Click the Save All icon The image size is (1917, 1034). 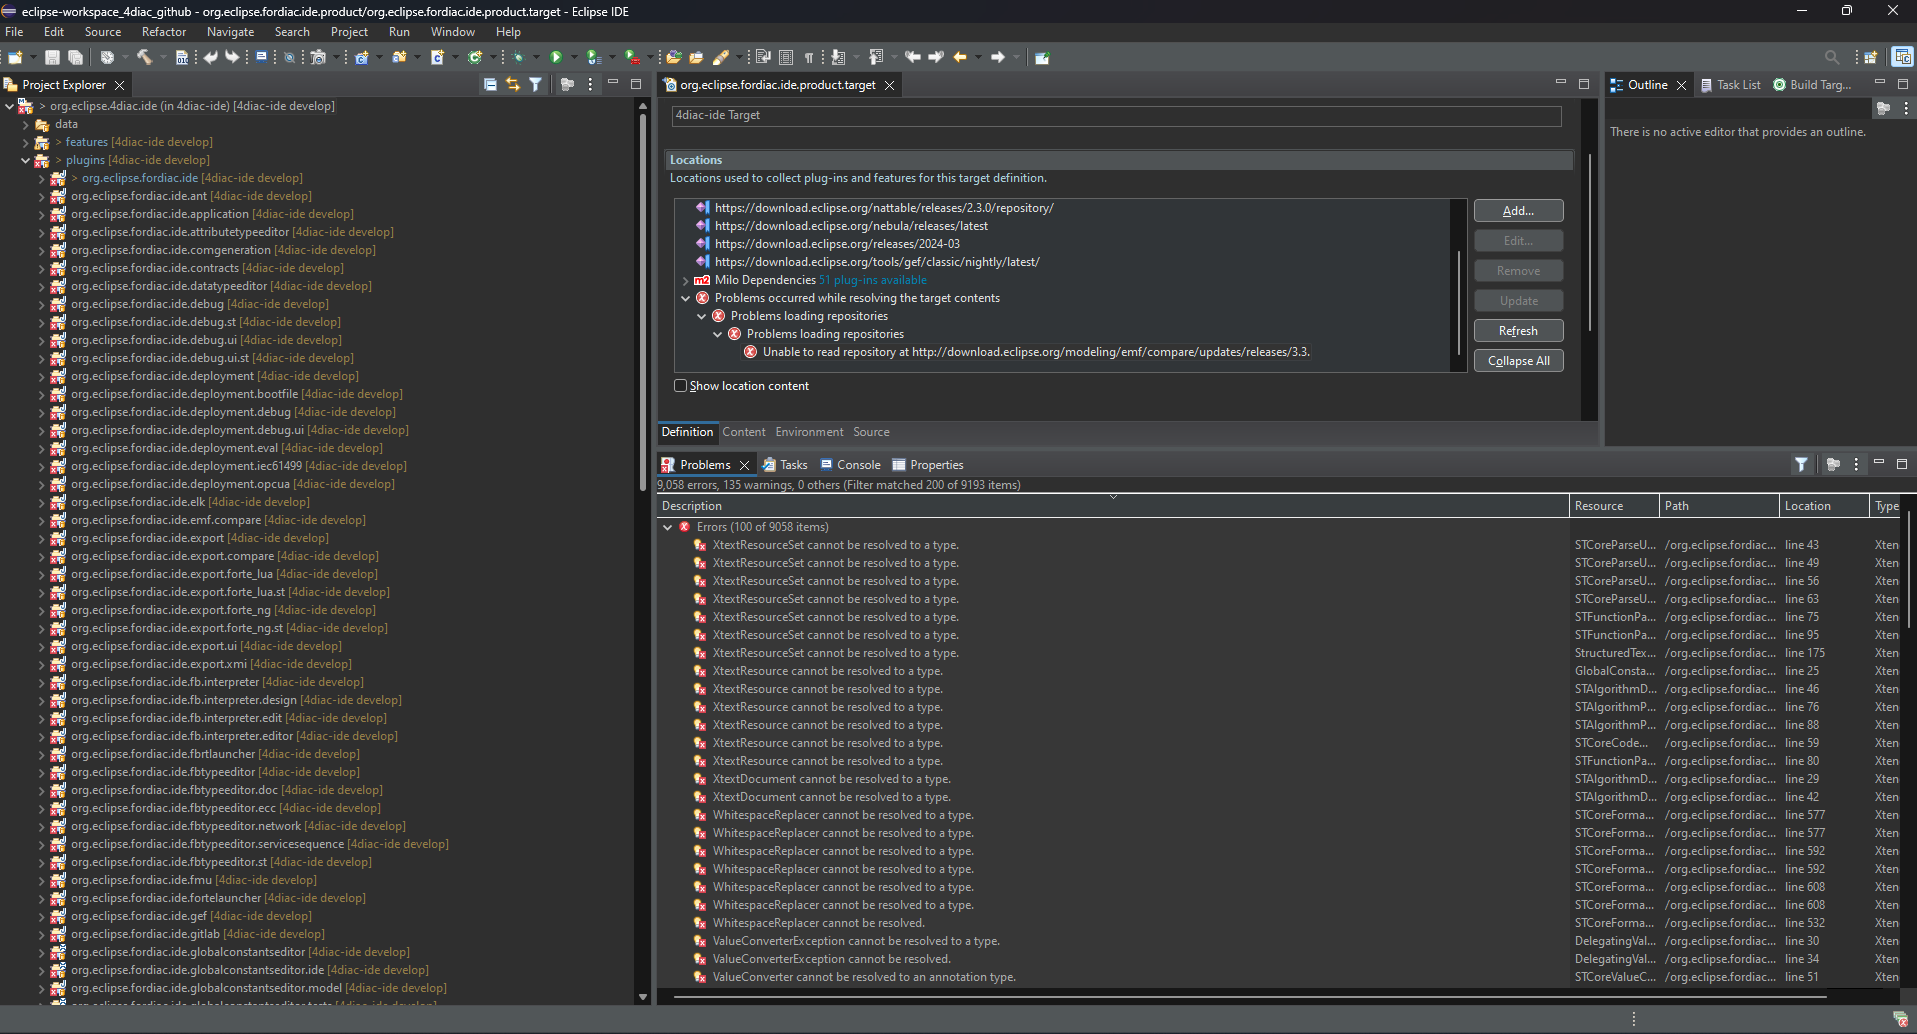[x=75, y=57]
